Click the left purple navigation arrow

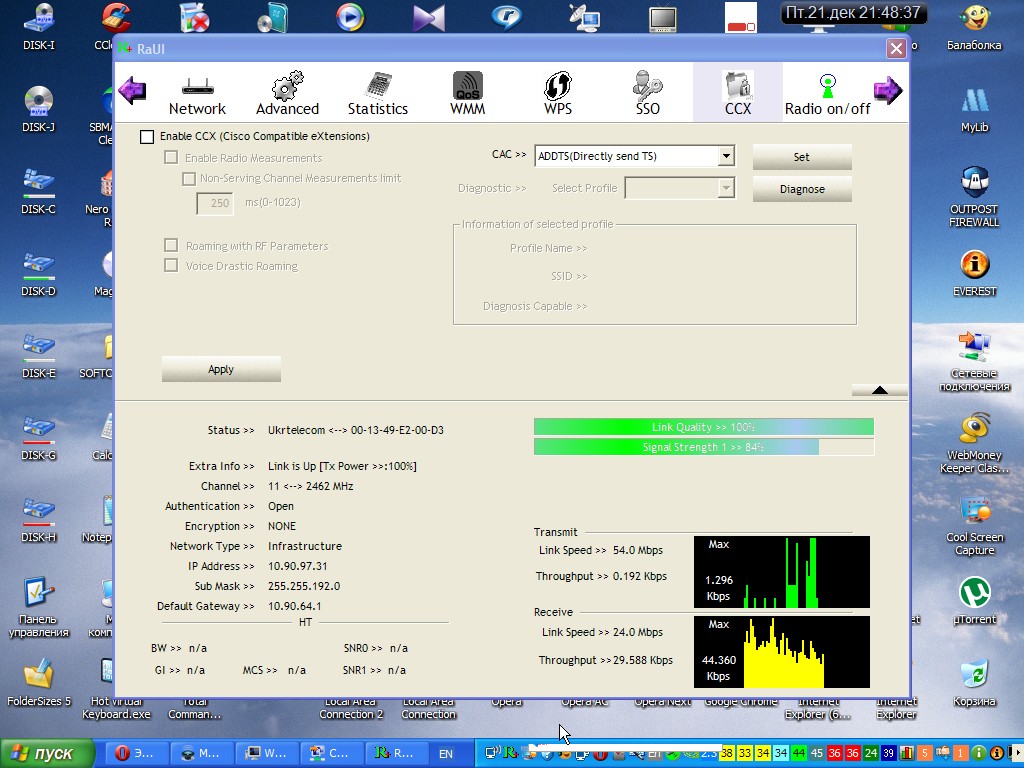[133, 90]
